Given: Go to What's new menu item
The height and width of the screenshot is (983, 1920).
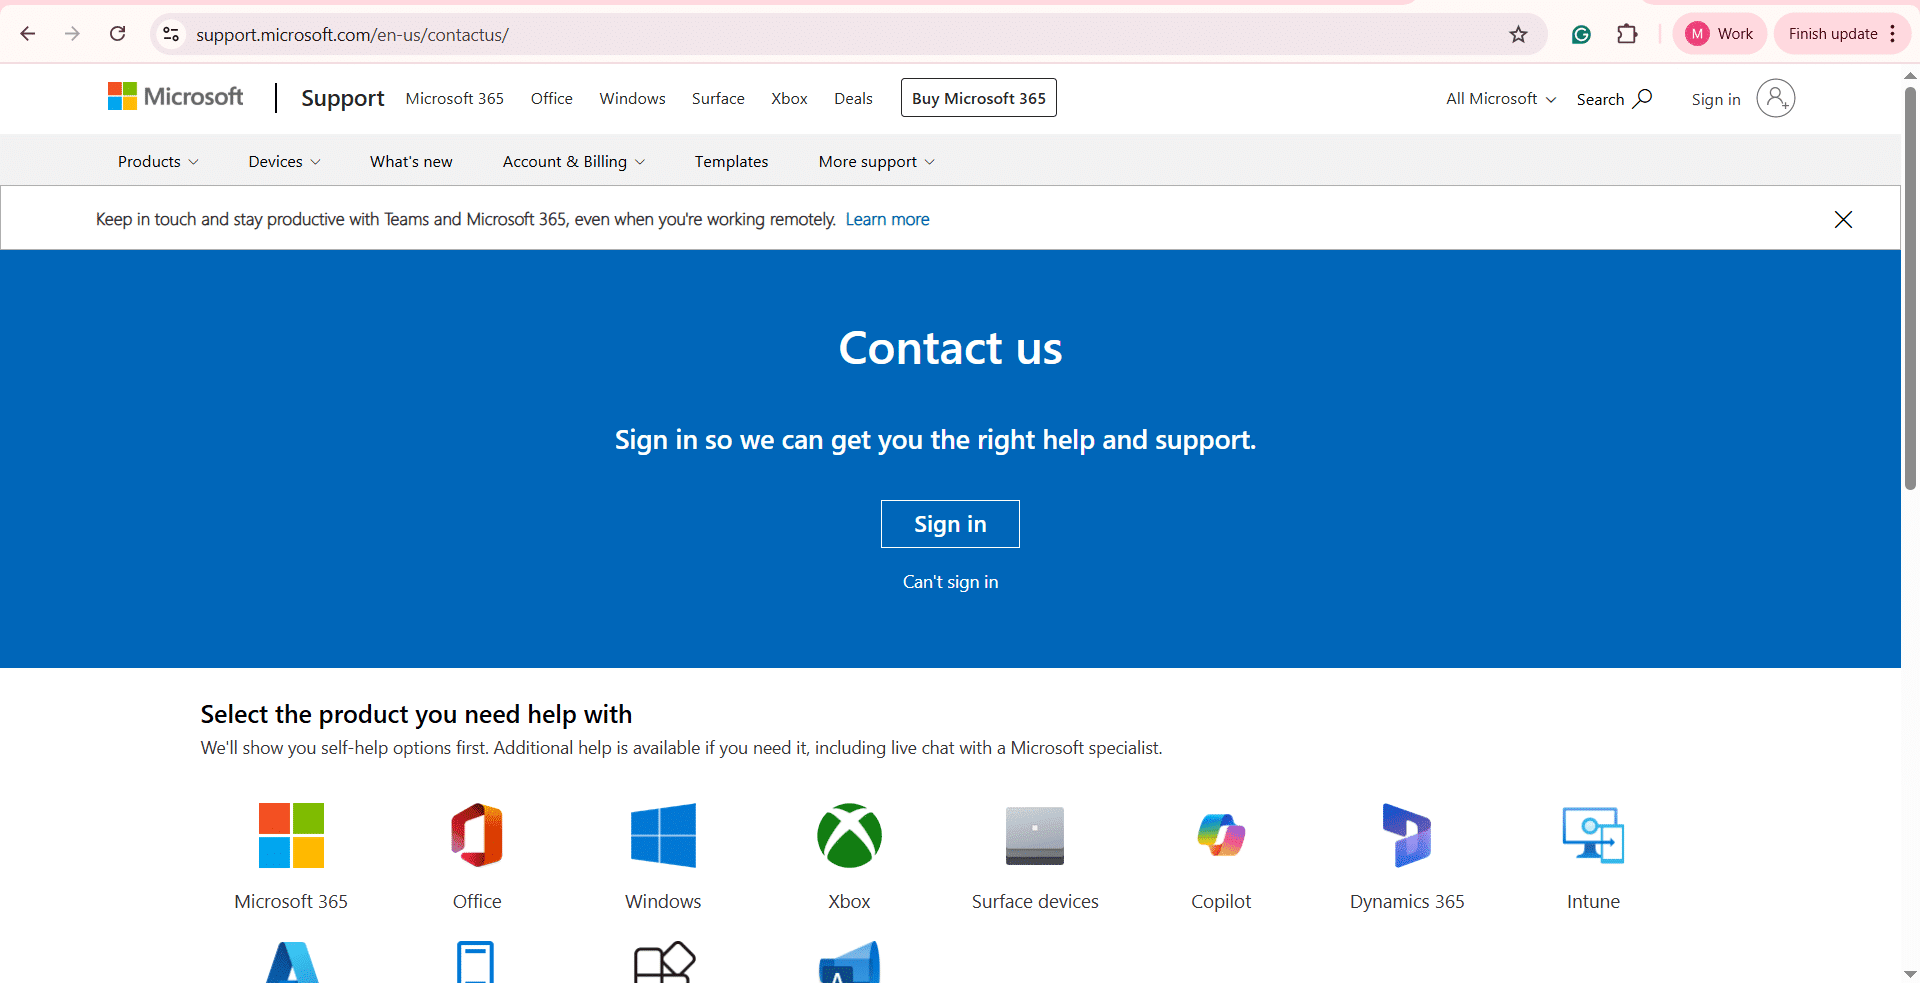Looking at the screenshot, I should (x=411, y=162).
